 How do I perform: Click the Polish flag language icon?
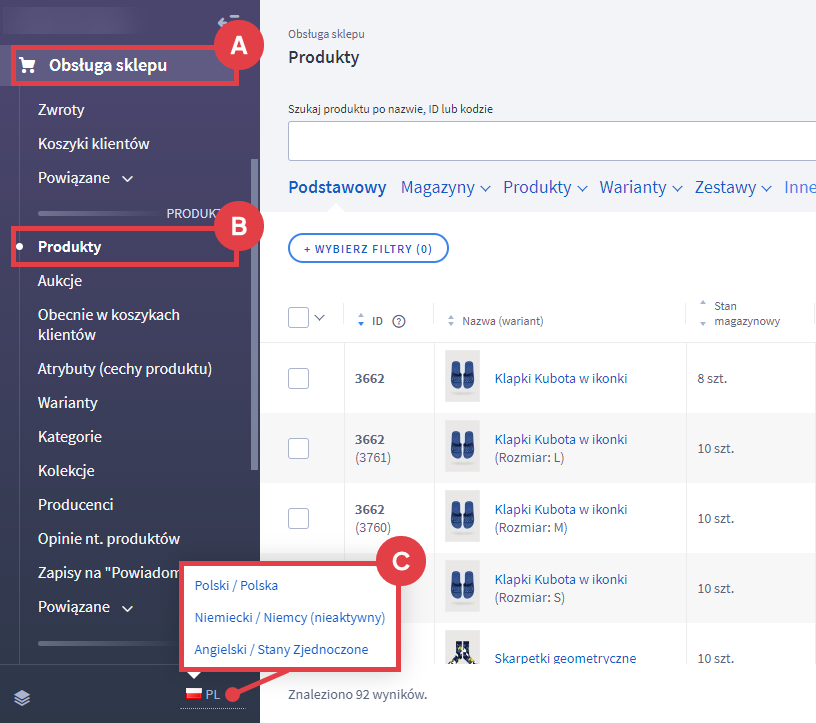point(194,695)
